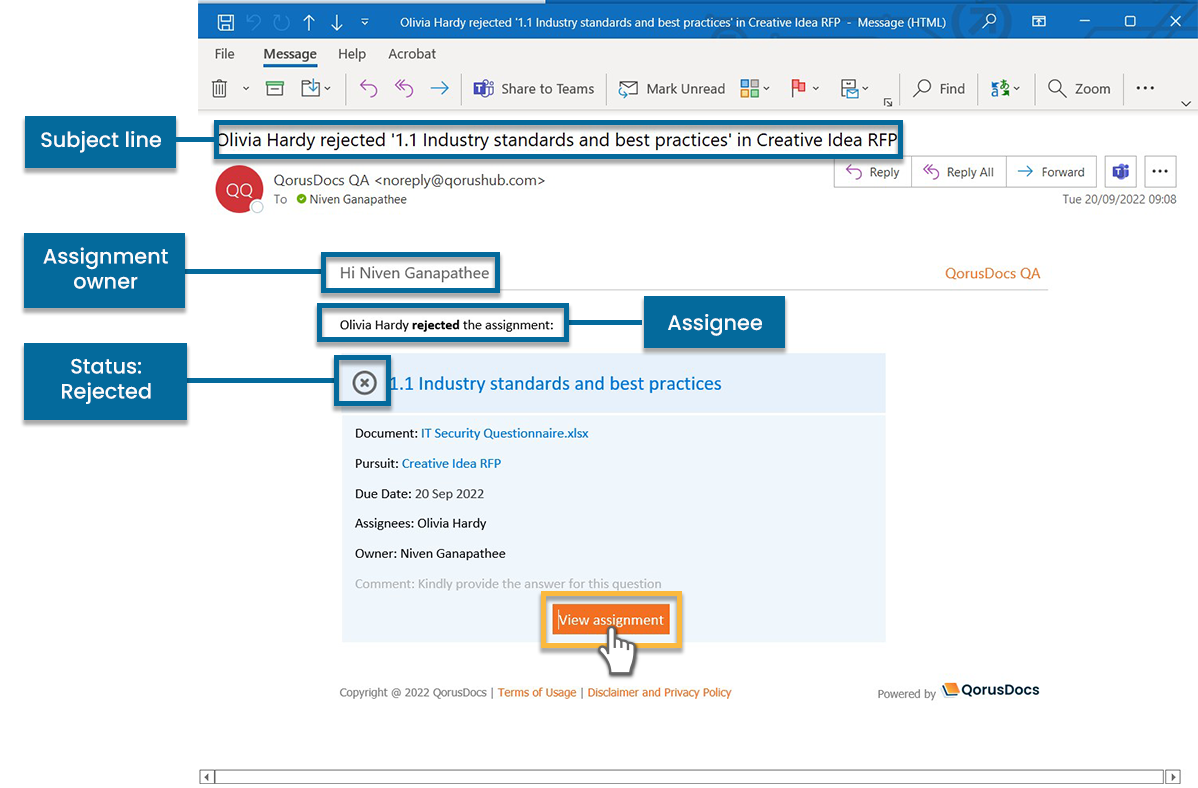Open the '1.1 Industry standards and best practices' link
The height and width of the screenshot is (788, 1198).
[555, 384]
